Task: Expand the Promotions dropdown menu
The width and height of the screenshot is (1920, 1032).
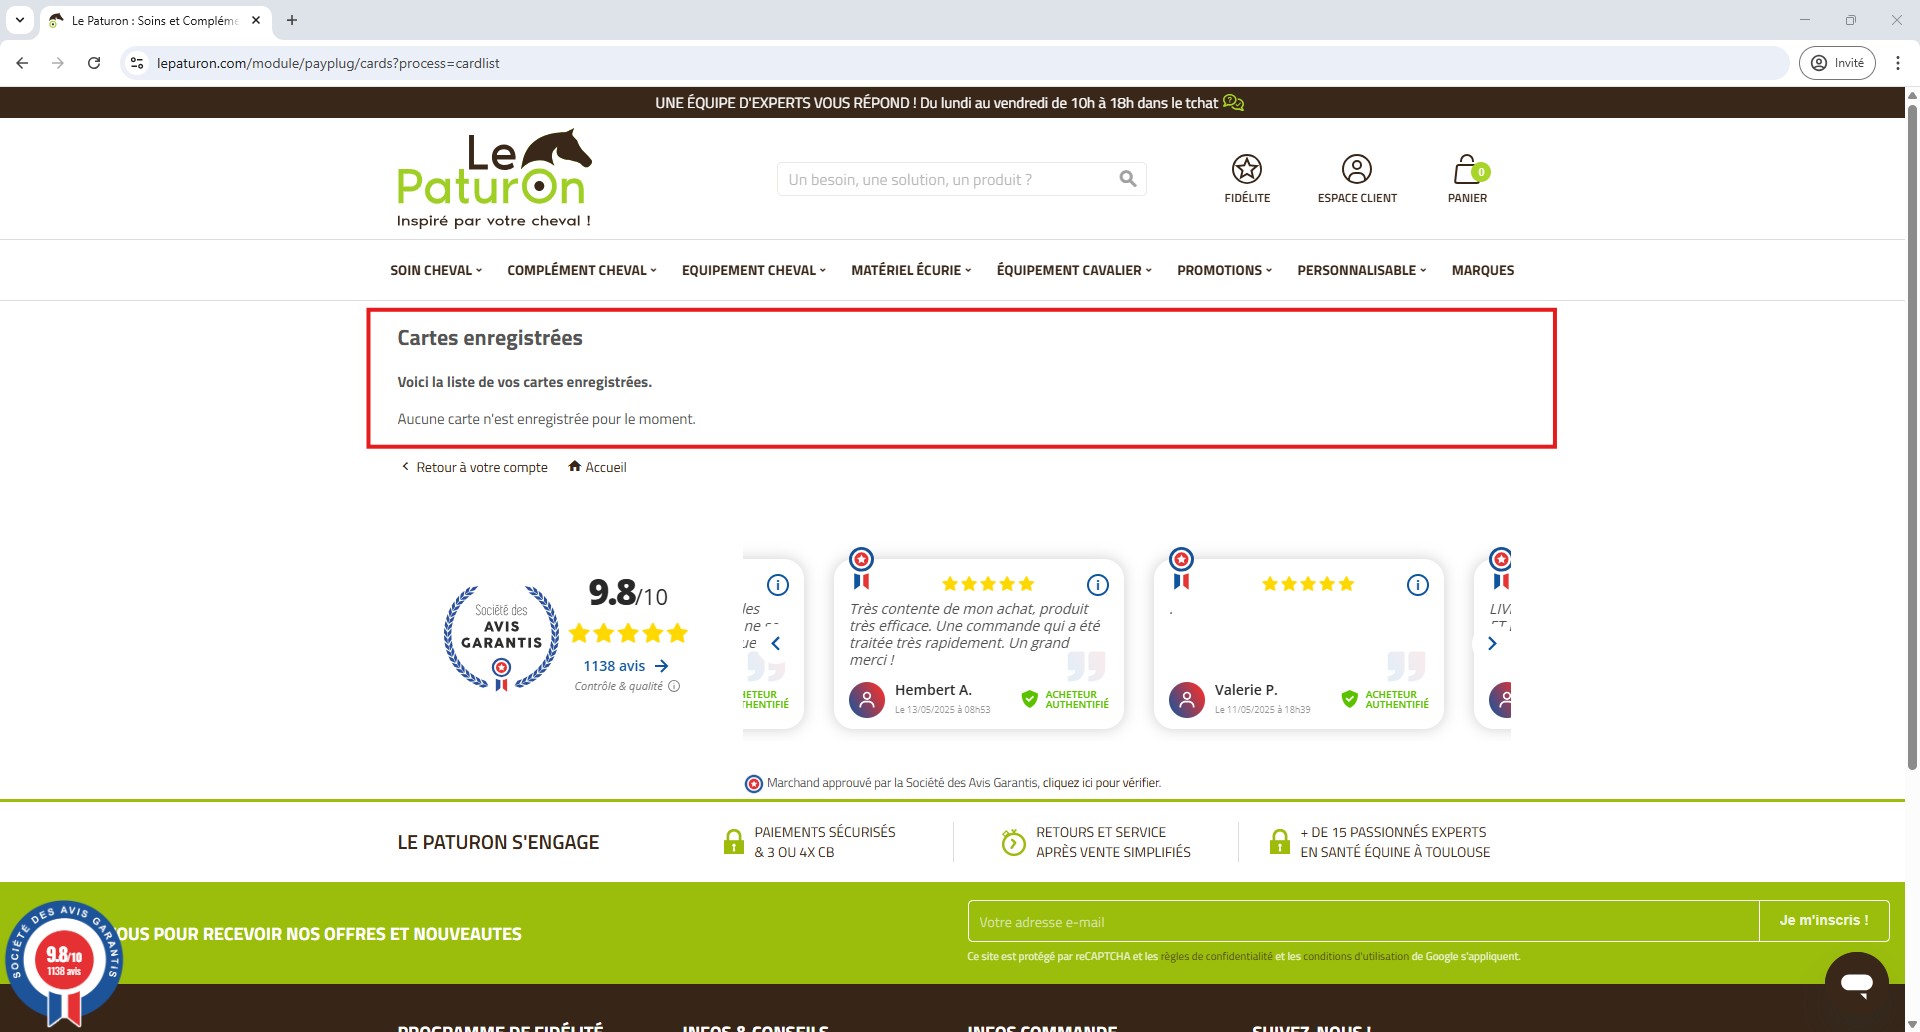Action: pyautogui.click(x=1223, y=270)
